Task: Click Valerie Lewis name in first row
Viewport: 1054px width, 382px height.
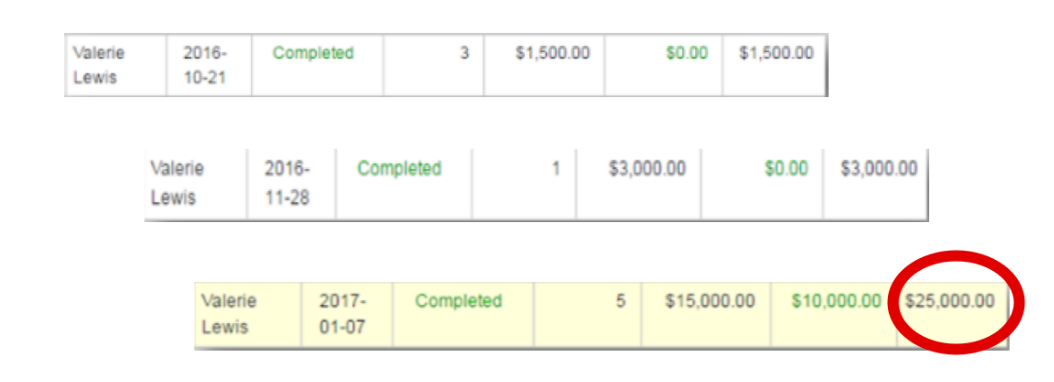Action: click(x=94, y=65)
